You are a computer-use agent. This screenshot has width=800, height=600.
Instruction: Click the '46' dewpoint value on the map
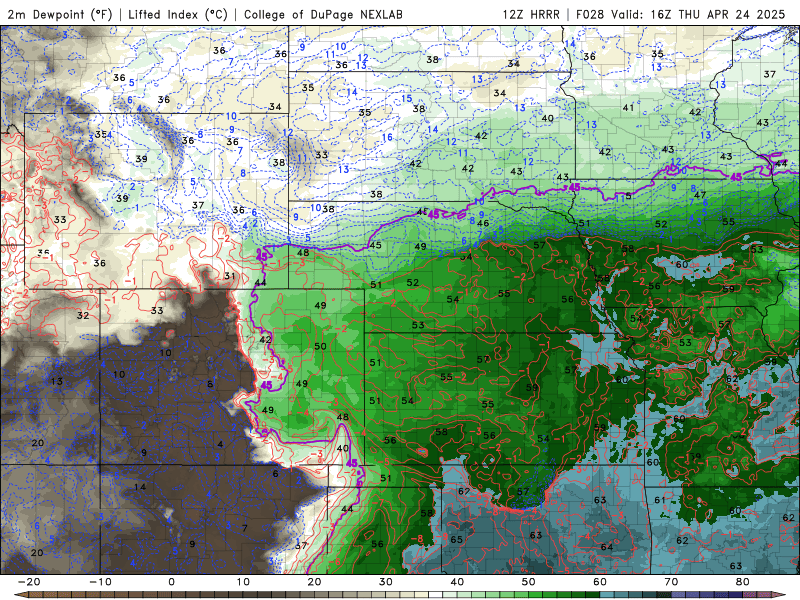point(483,223)
